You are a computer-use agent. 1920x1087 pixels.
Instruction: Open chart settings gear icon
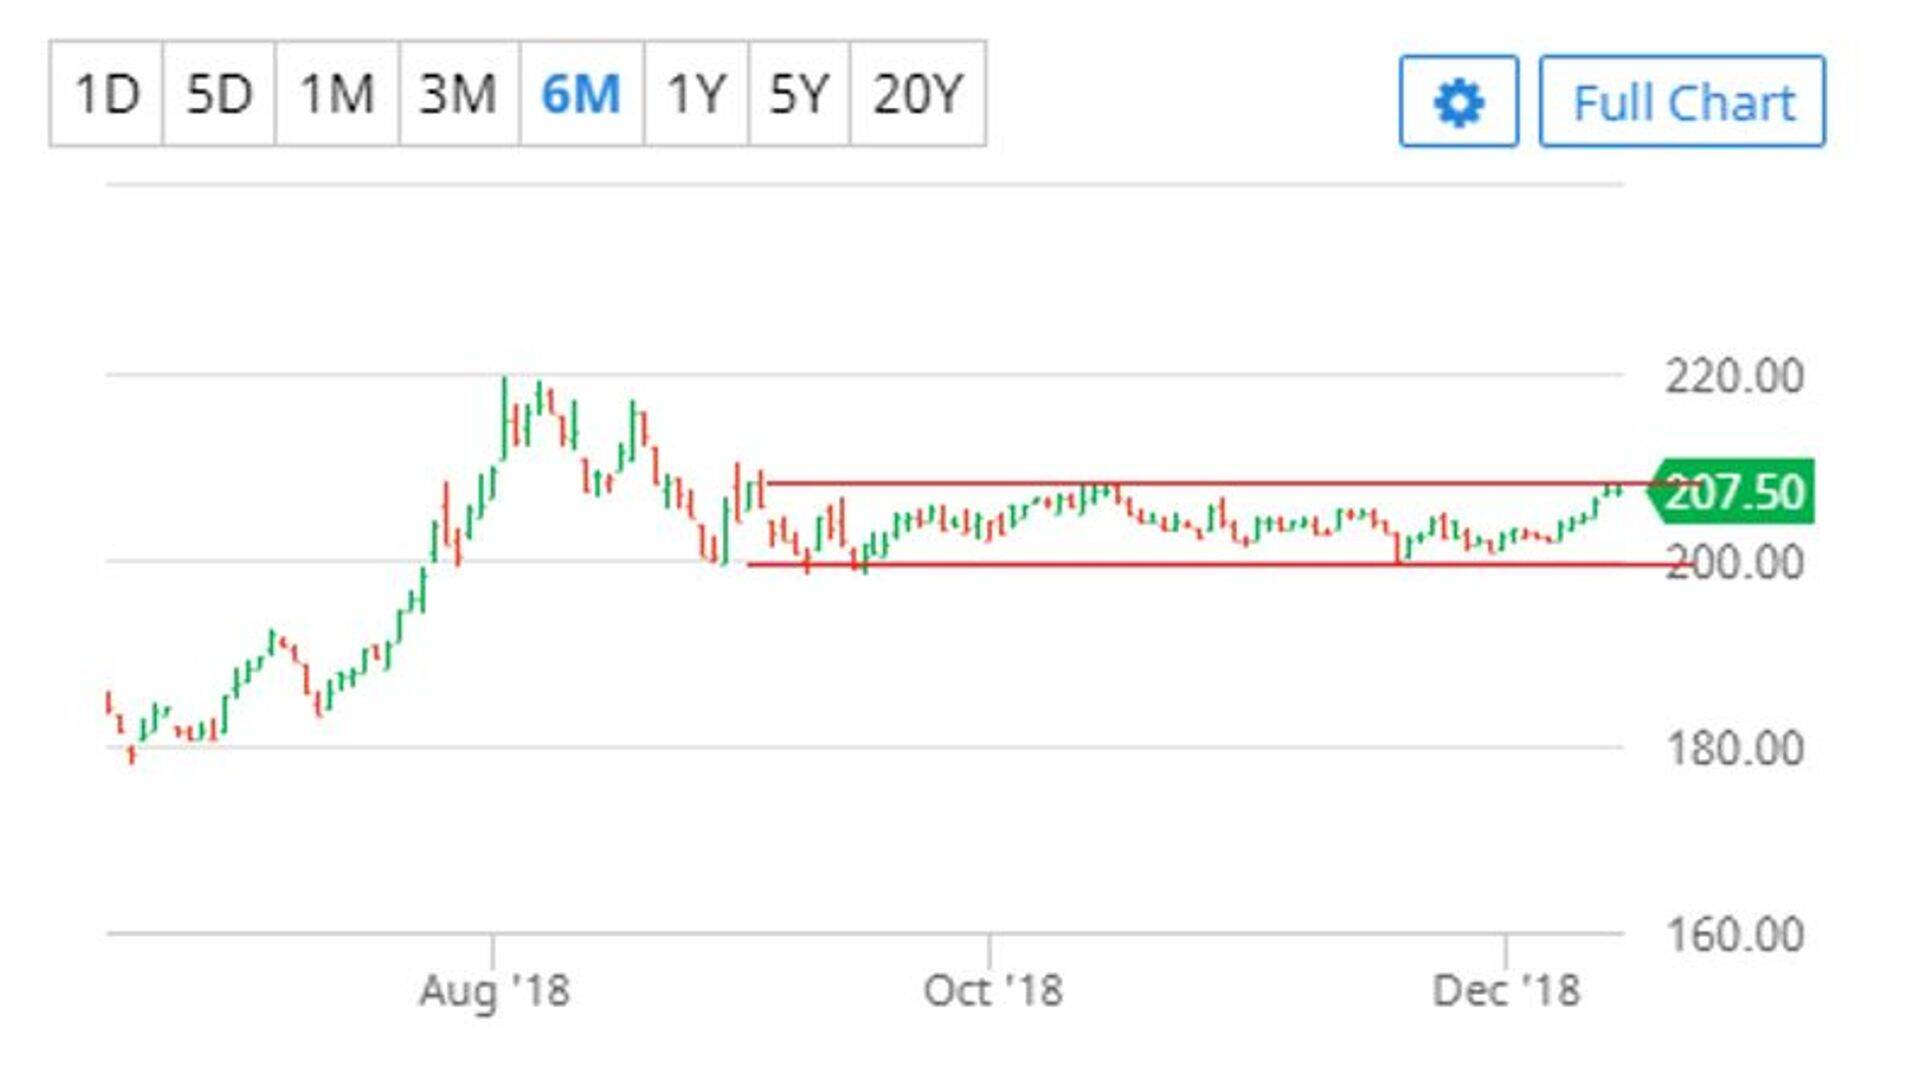tap(1458, 102)
